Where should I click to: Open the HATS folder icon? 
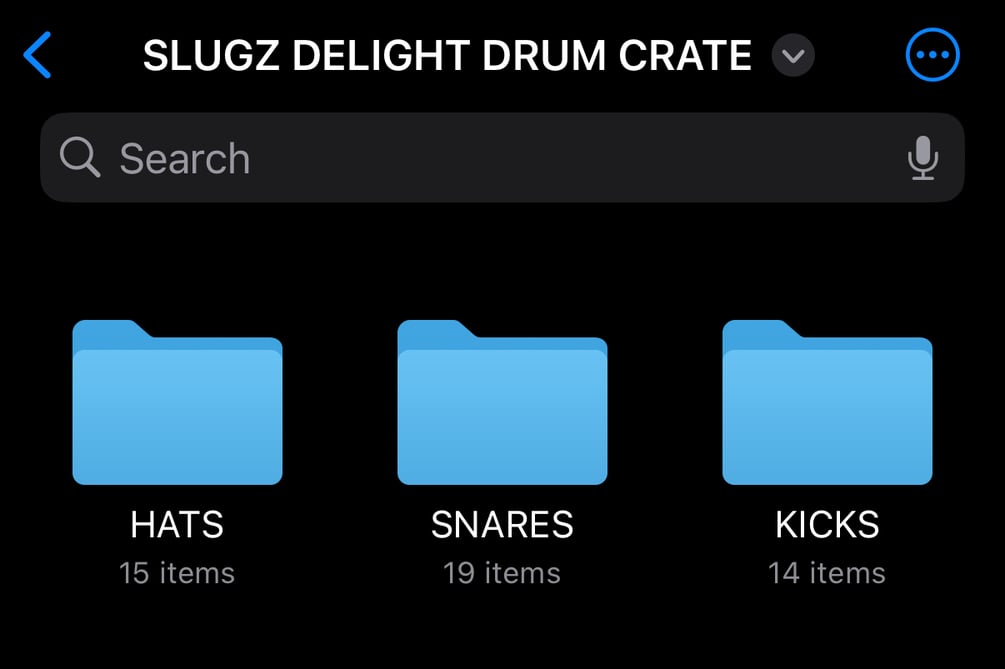click(x=177, y=403)
